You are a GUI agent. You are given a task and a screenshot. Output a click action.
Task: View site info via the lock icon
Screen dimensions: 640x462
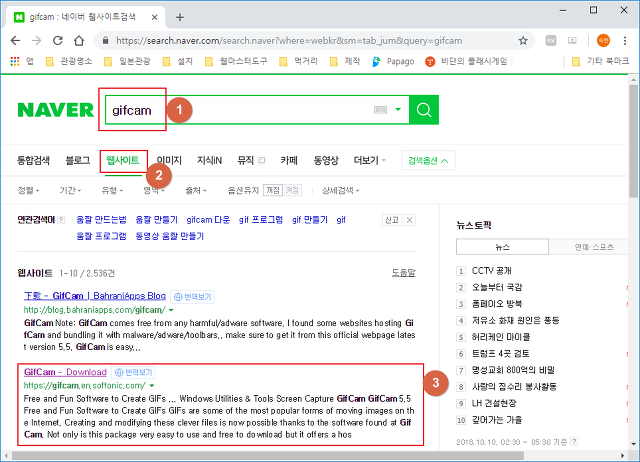coord(105,40)
